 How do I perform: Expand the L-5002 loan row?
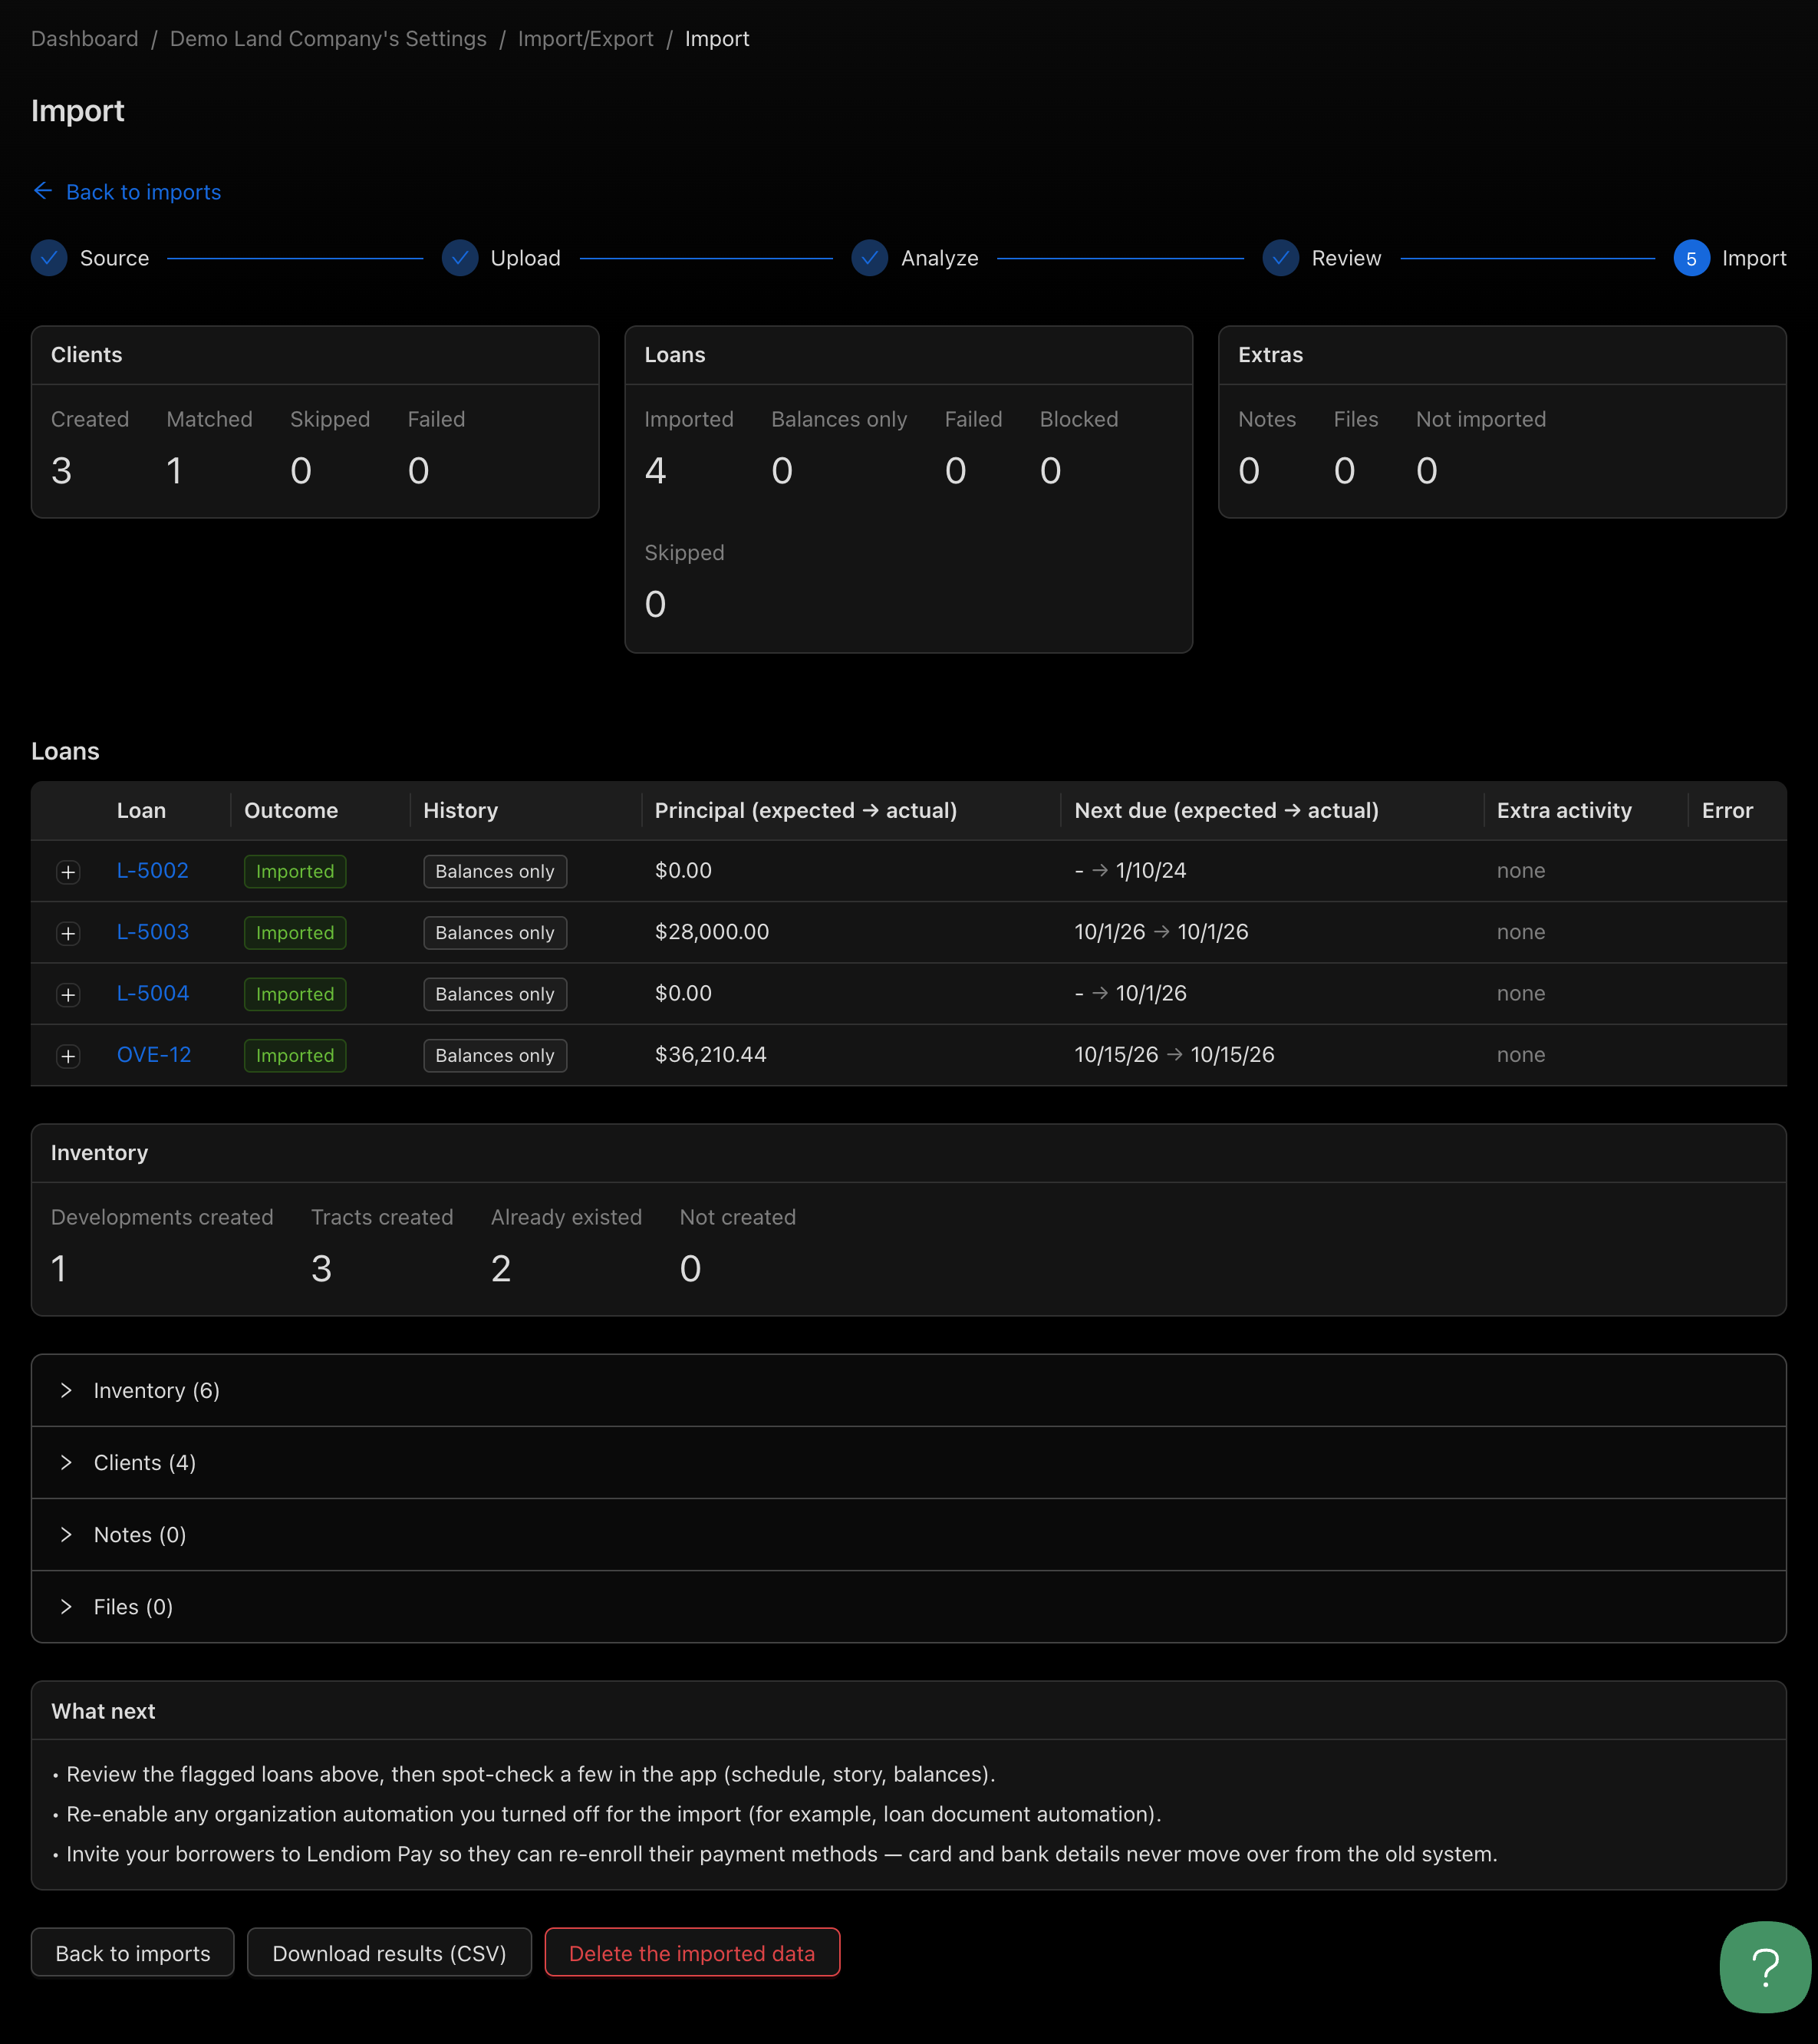(68, 872)
